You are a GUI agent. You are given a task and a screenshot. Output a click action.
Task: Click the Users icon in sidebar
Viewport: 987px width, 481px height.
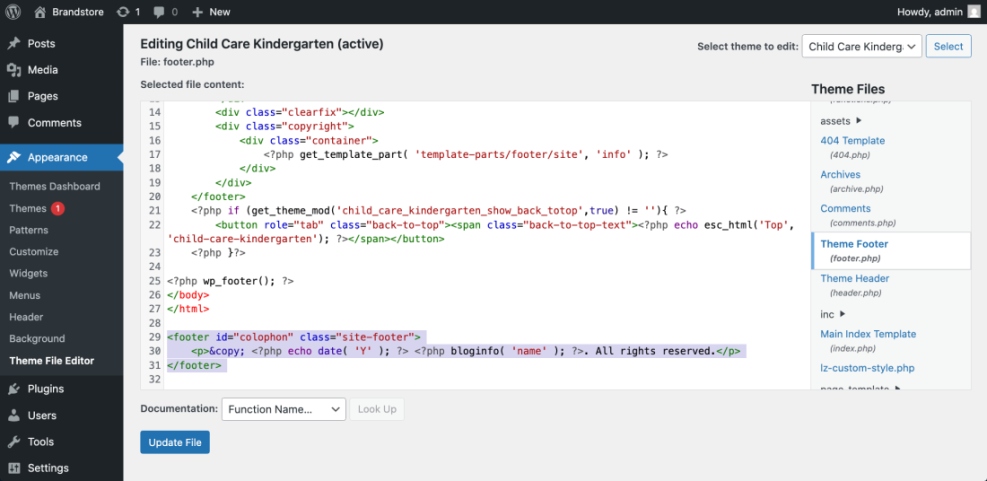14,416
